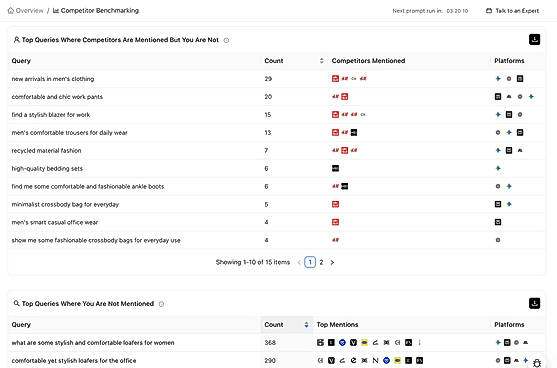Viewport: 557px width, 368px height.
Task: Click the H&M logo in comfortable chic work pants row
Action: click(335, 97)
